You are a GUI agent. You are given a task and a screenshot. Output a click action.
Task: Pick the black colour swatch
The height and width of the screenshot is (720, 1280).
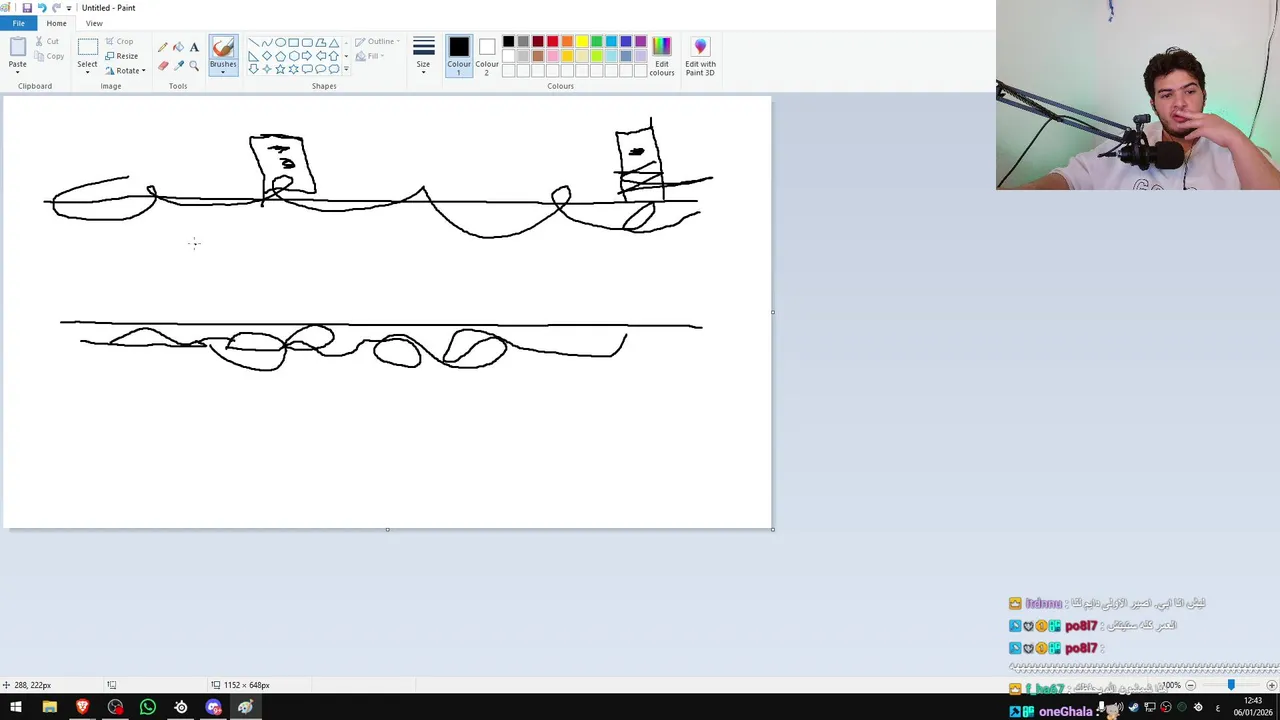coord(508,42)
